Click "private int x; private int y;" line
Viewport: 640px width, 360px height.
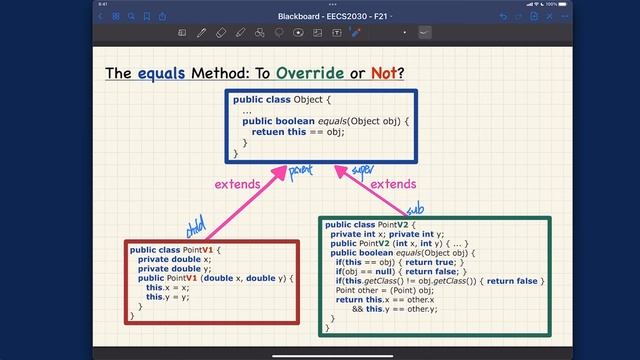coord(387,234)
